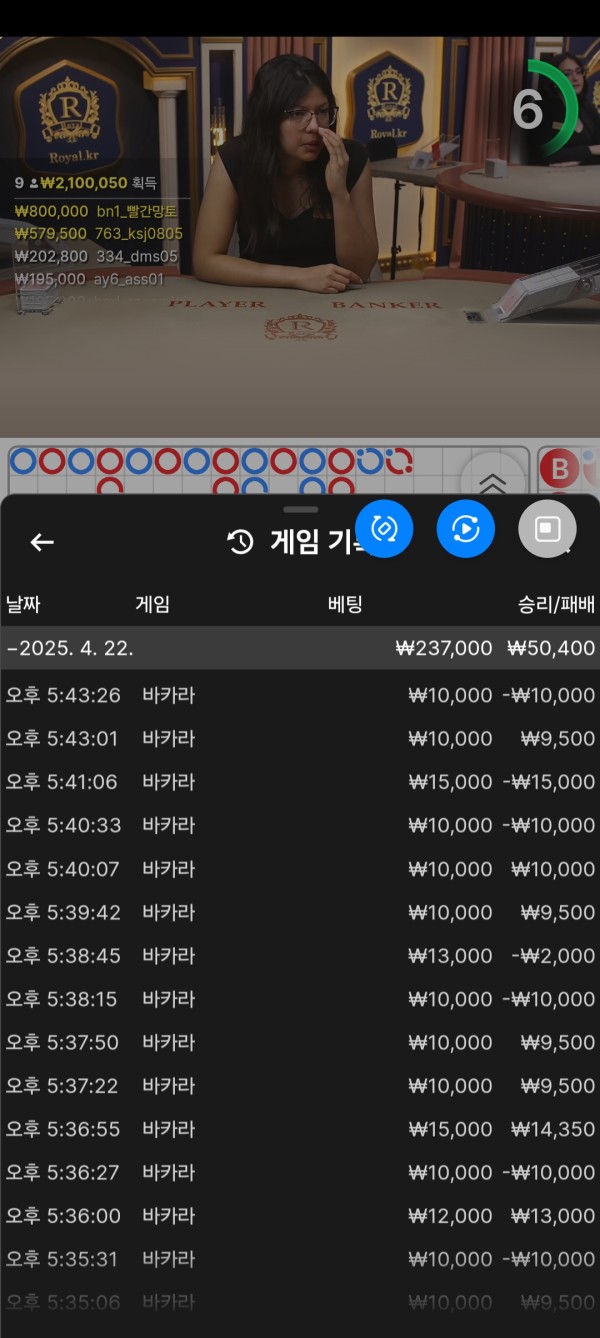Open the 오후 5:39:42 game record

point(300,912)
